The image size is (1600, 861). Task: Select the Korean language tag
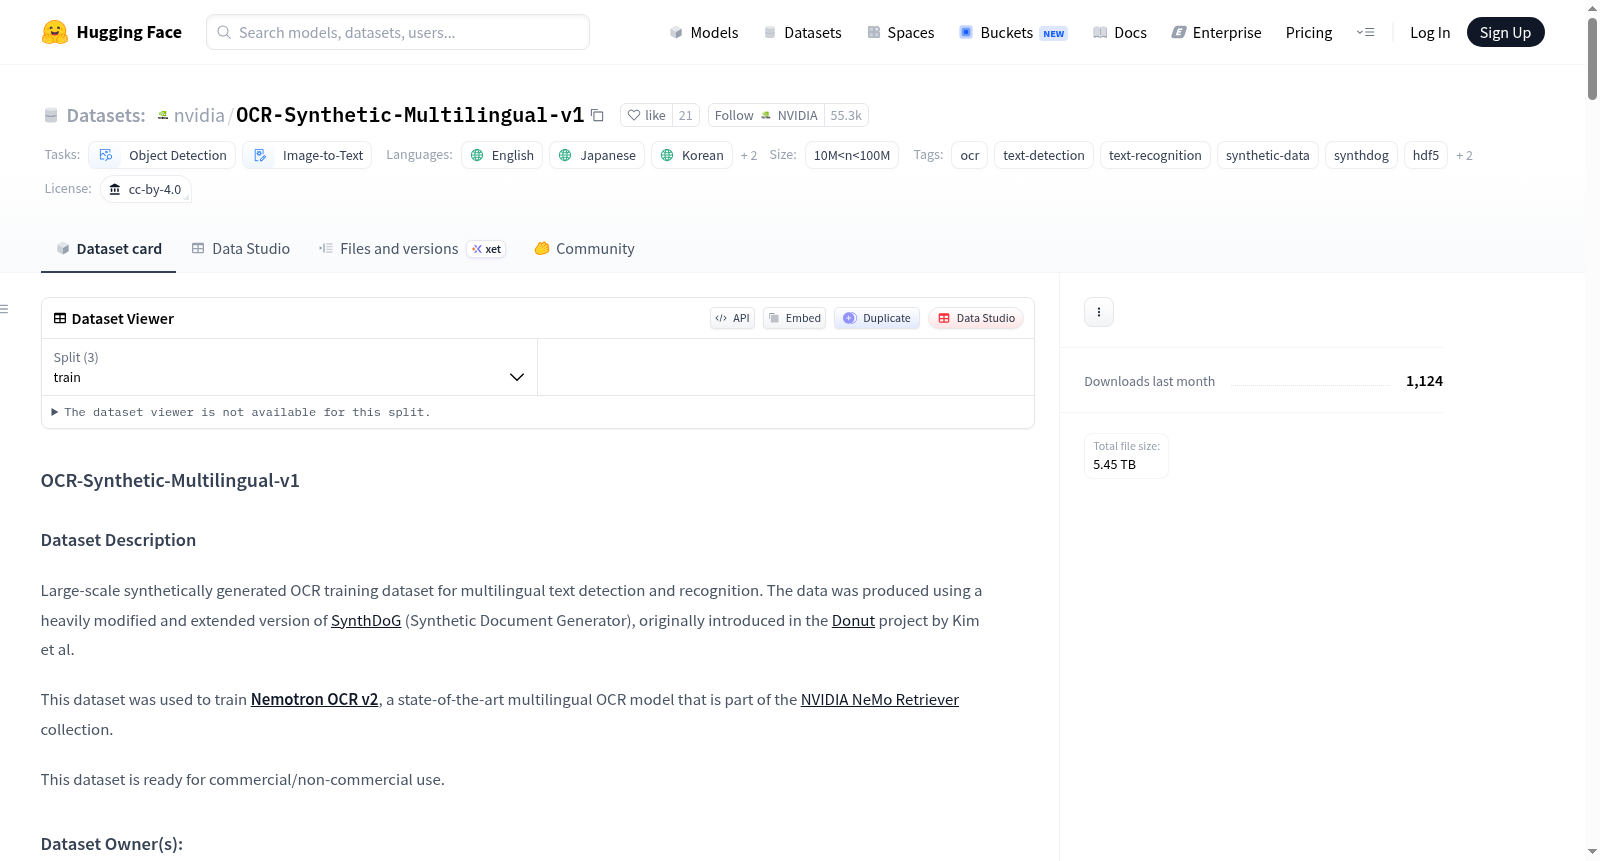(692, 155)
